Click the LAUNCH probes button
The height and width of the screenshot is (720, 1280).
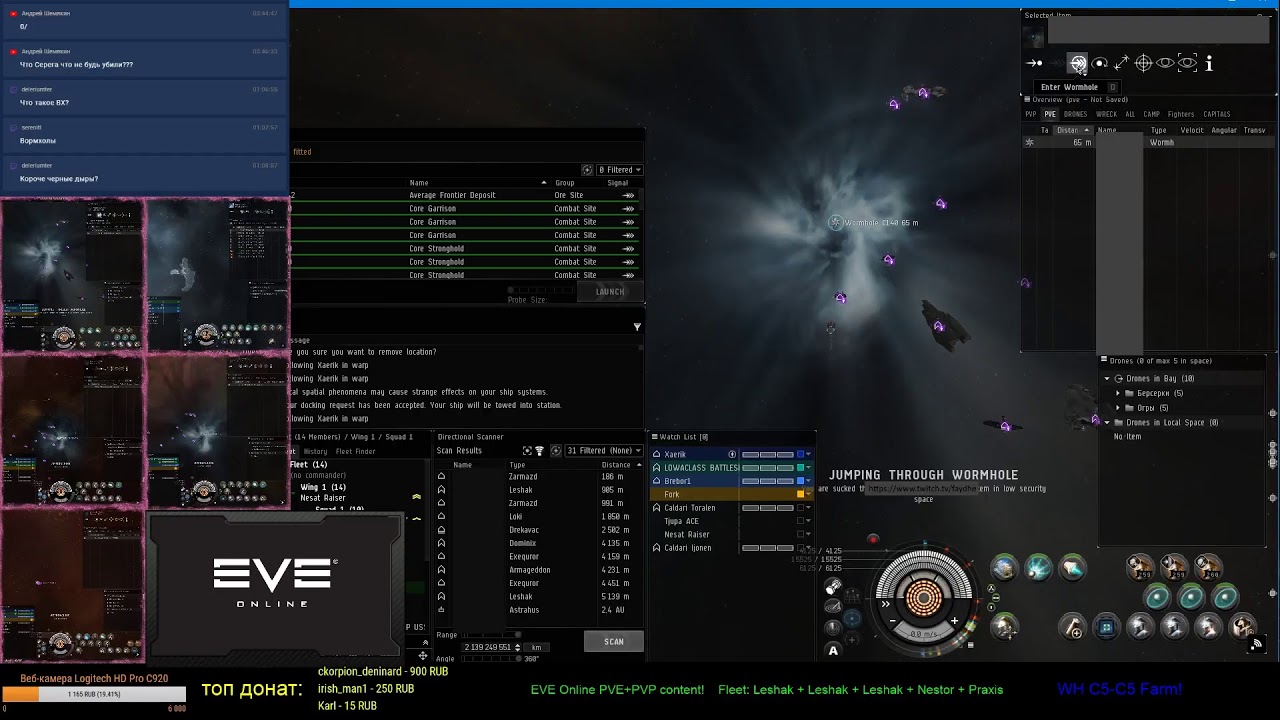[x=610, y=291]
